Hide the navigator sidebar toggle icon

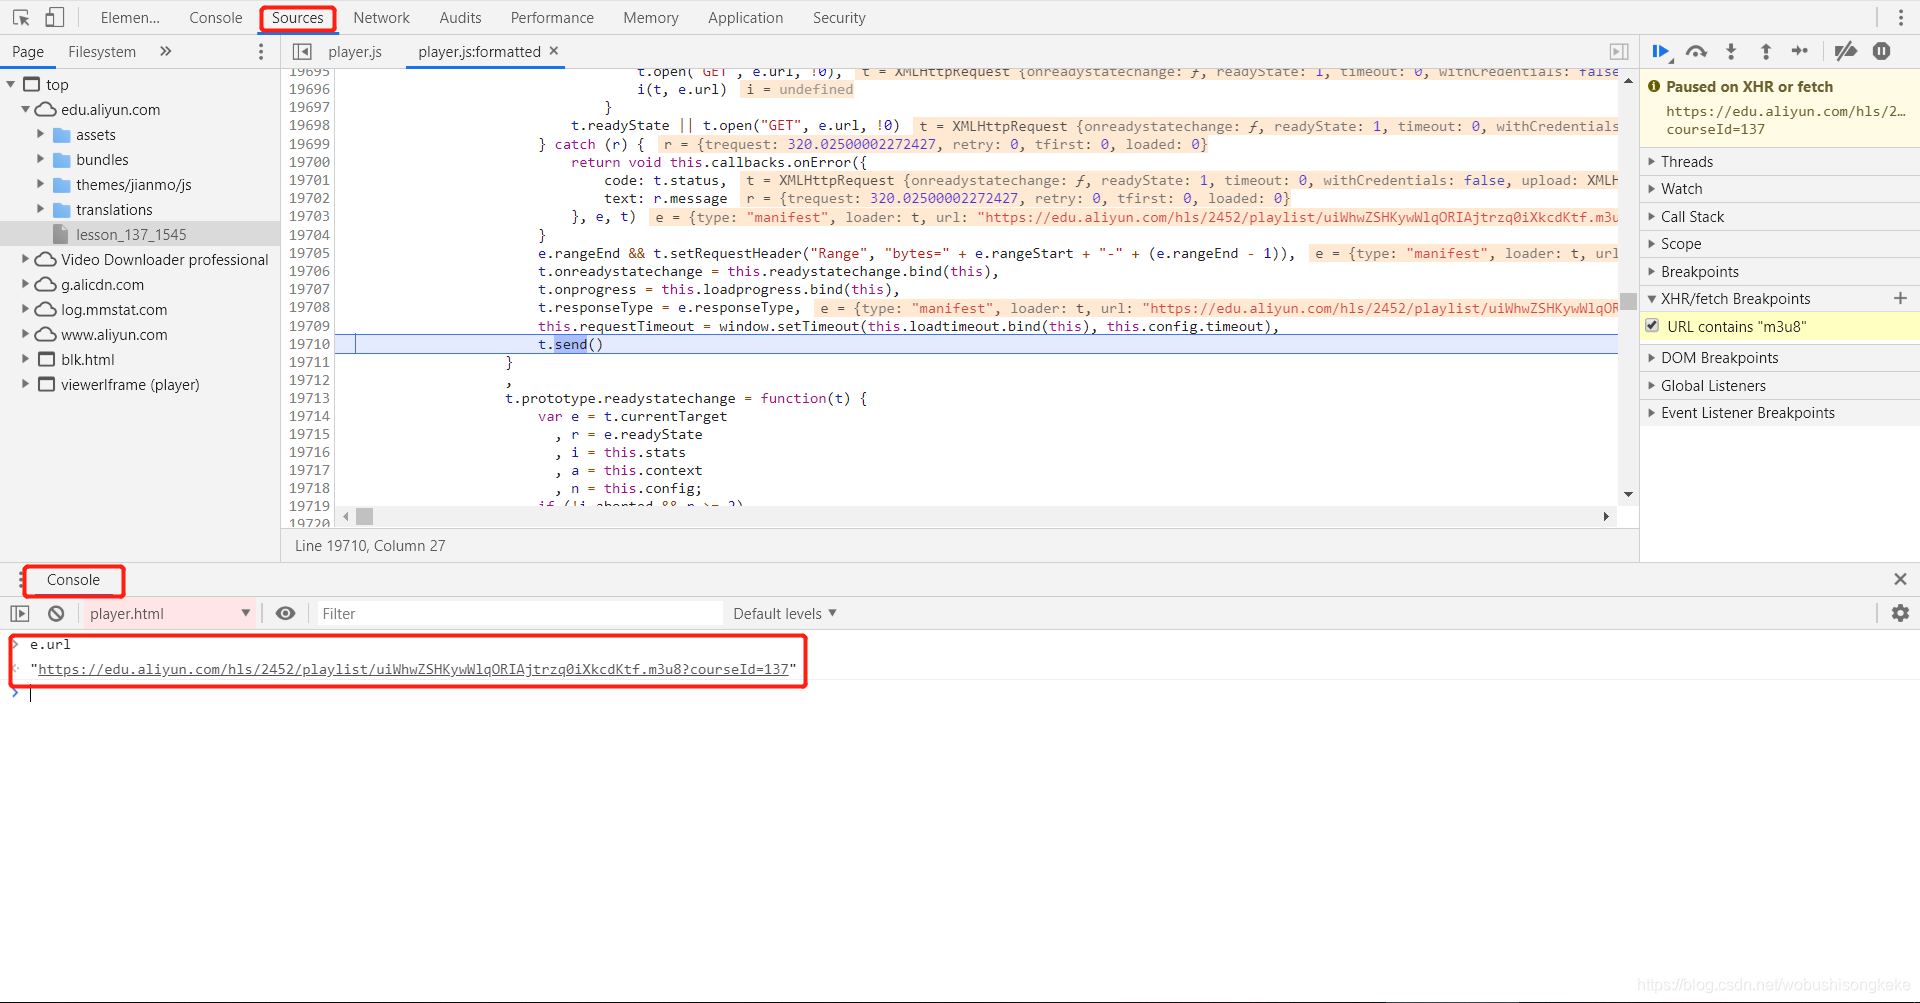[x=302, y=51]
